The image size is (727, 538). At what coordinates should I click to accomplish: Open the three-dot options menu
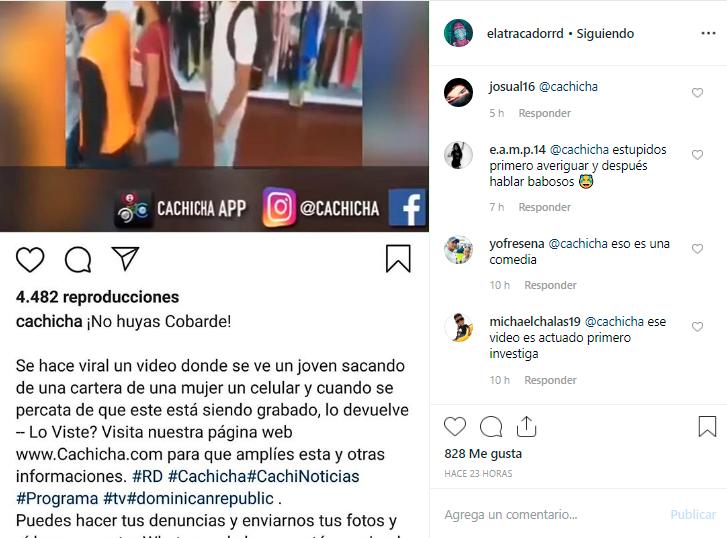click(708, 33)
